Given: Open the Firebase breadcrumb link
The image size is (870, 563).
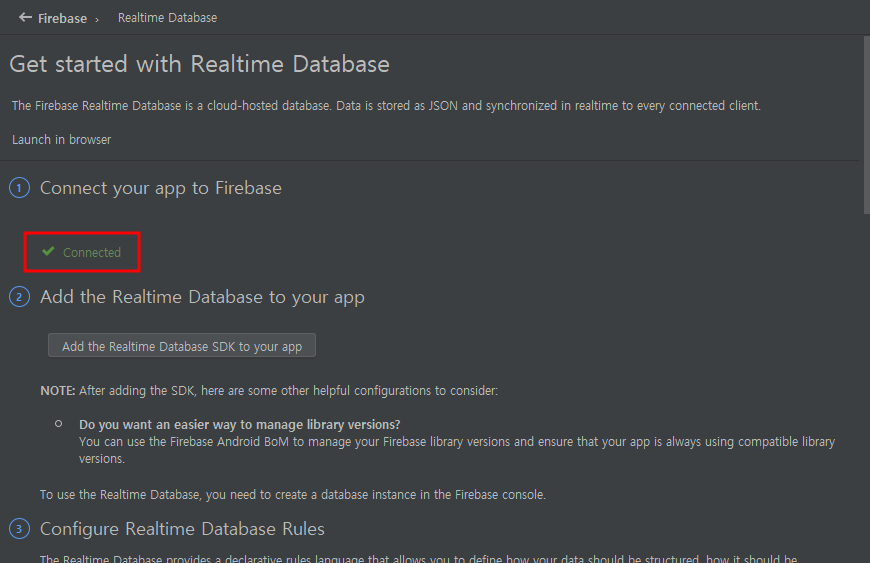Looking at the screenshot, I should tap(62, 18).
